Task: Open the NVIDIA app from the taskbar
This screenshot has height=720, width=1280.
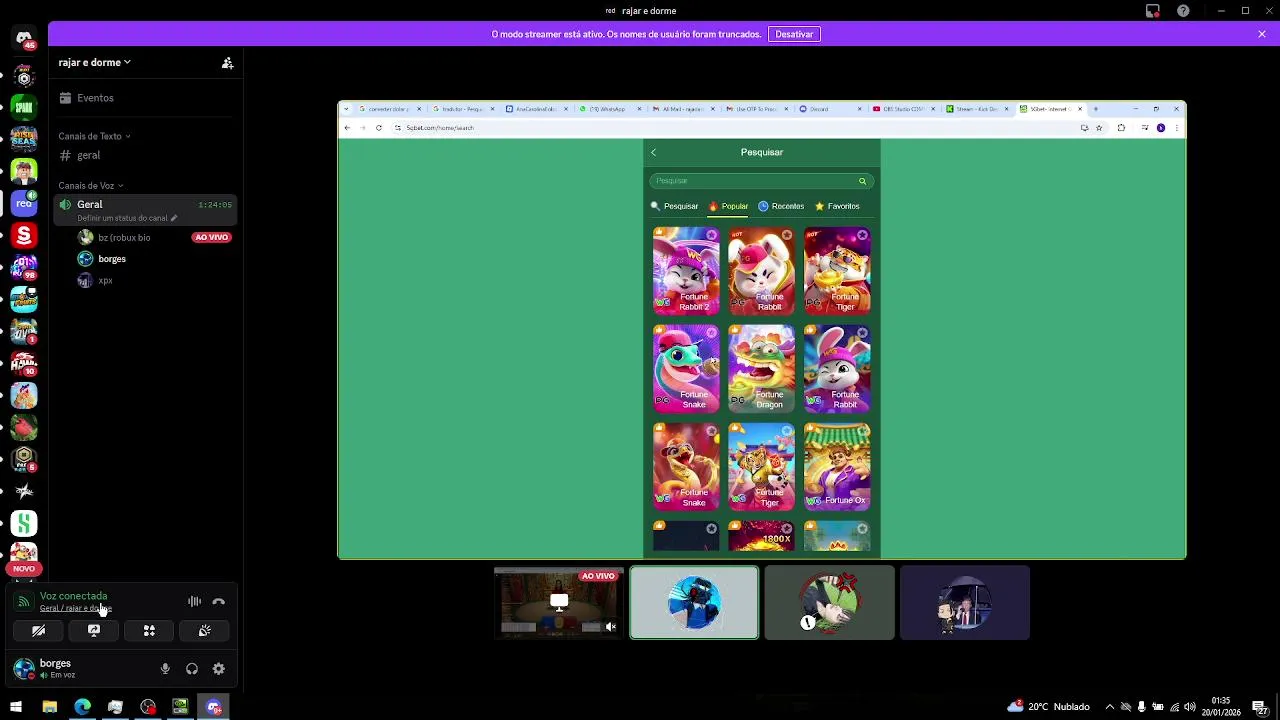Action: coord(181,707)
